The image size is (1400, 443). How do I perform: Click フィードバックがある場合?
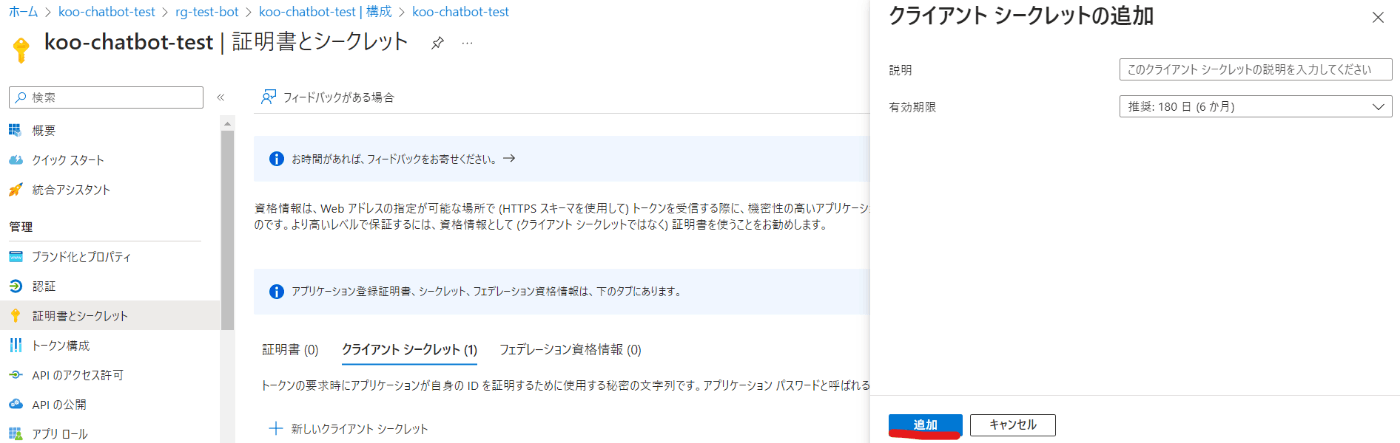click(327, 97)
